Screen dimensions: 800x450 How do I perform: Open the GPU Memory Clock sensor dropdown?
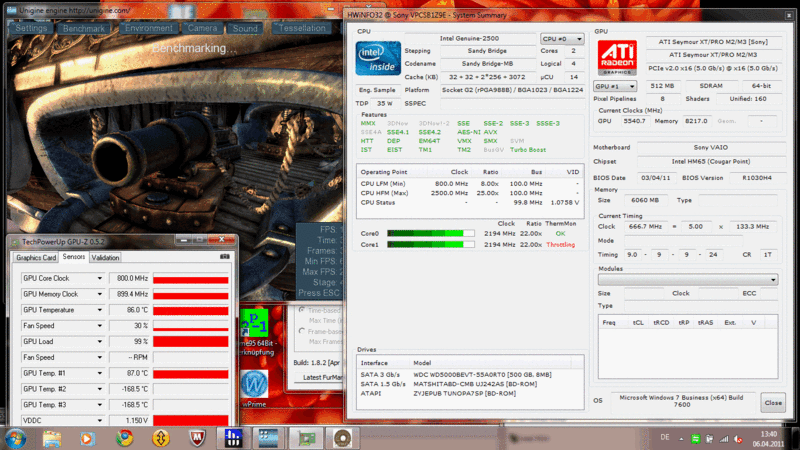click(x=99, y=294)
